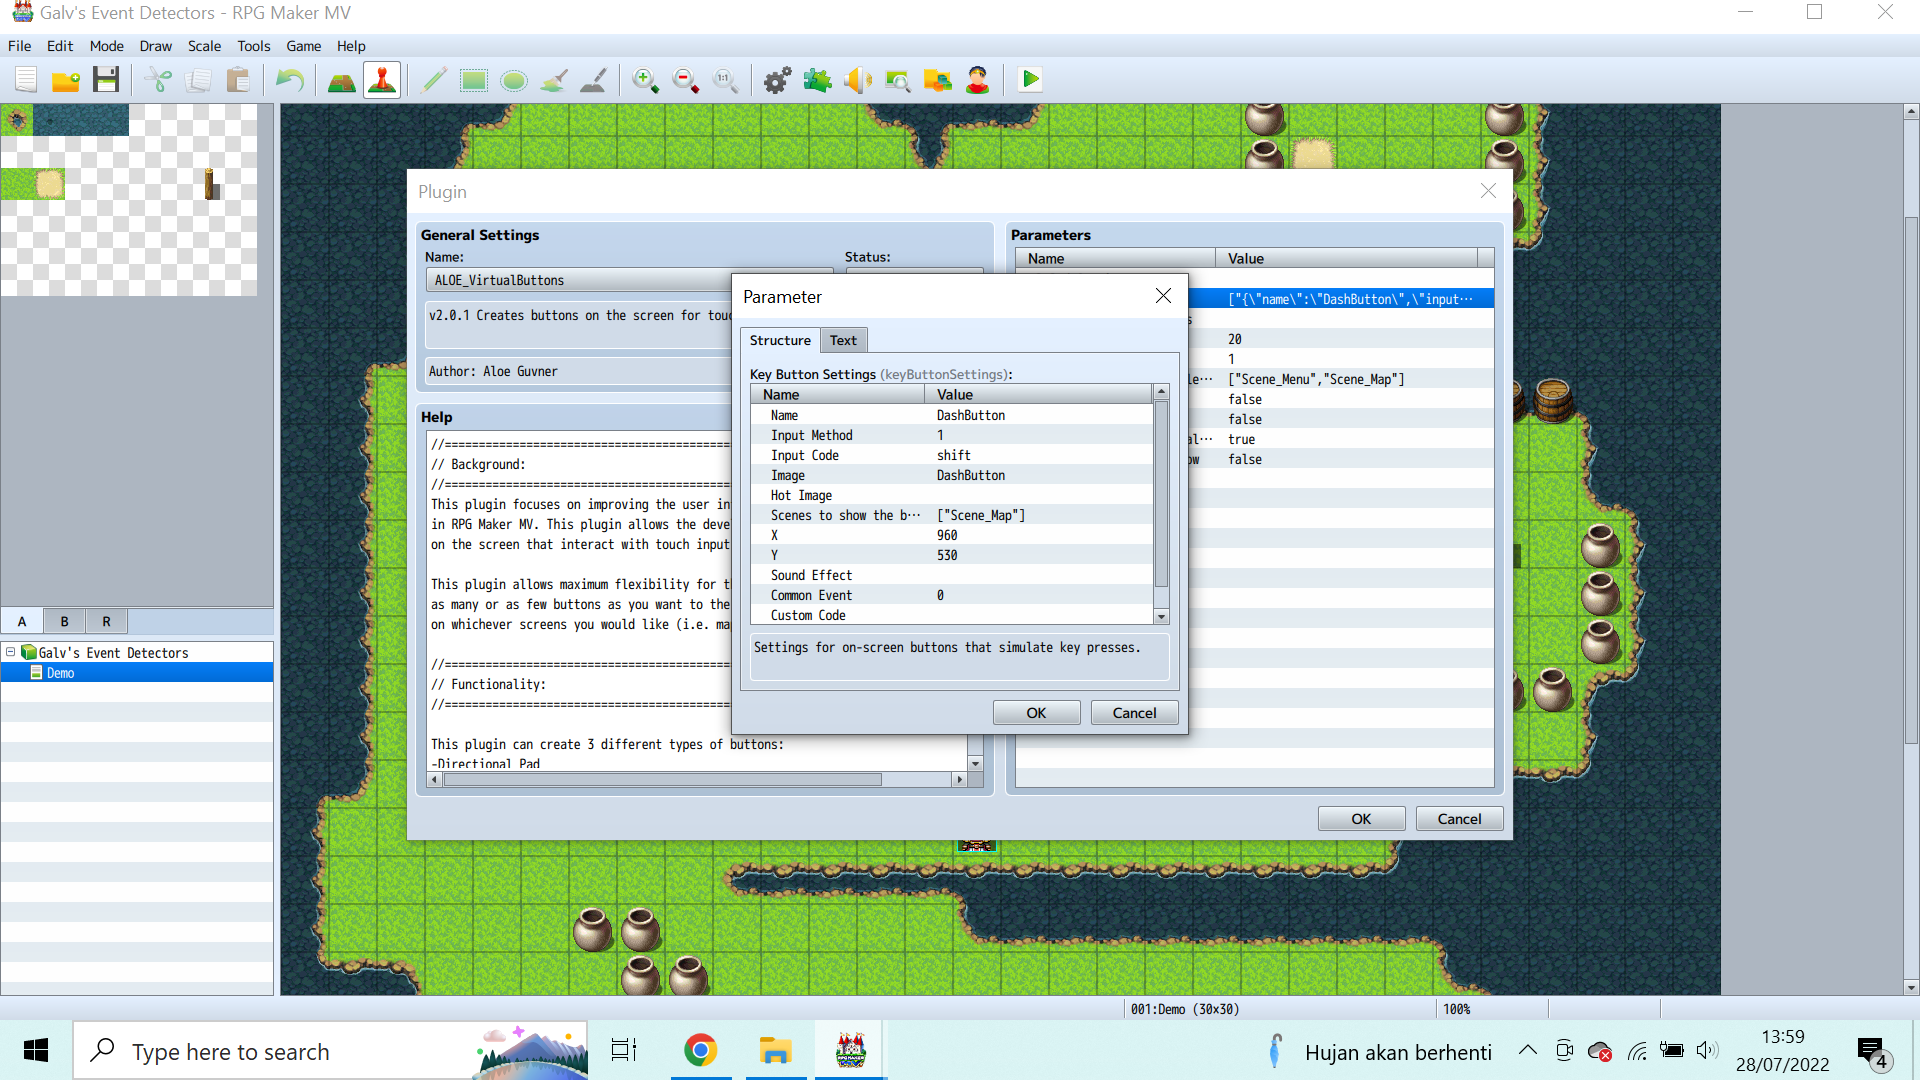Screen dimensions: 1920x1080
Task: Switch to tileset tab R
Action: tap(107, 621)
